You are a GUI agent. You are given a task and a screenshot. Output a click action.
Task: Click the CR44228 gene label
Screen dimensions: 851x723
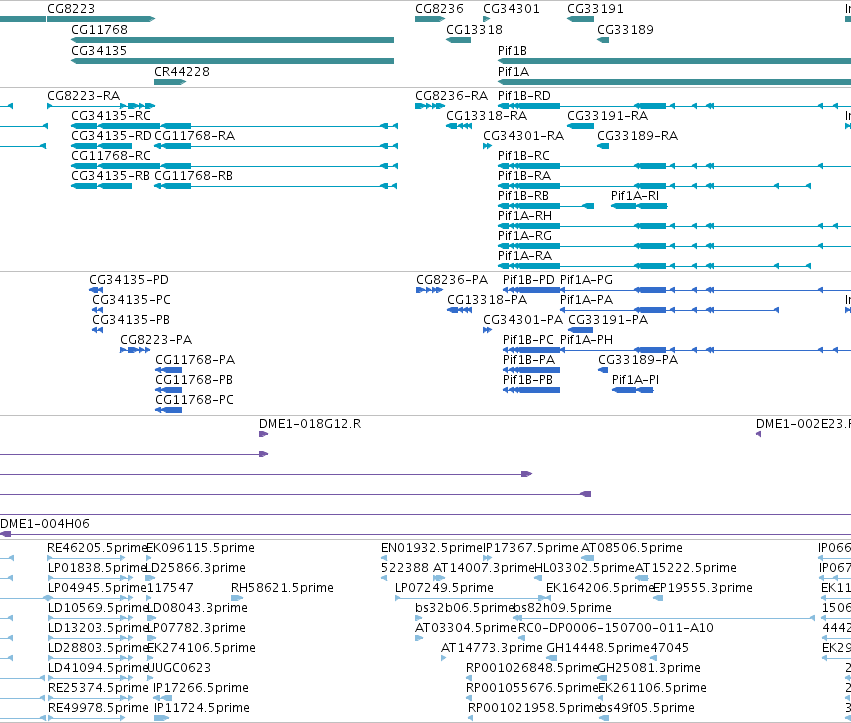(x=182, y=72)
